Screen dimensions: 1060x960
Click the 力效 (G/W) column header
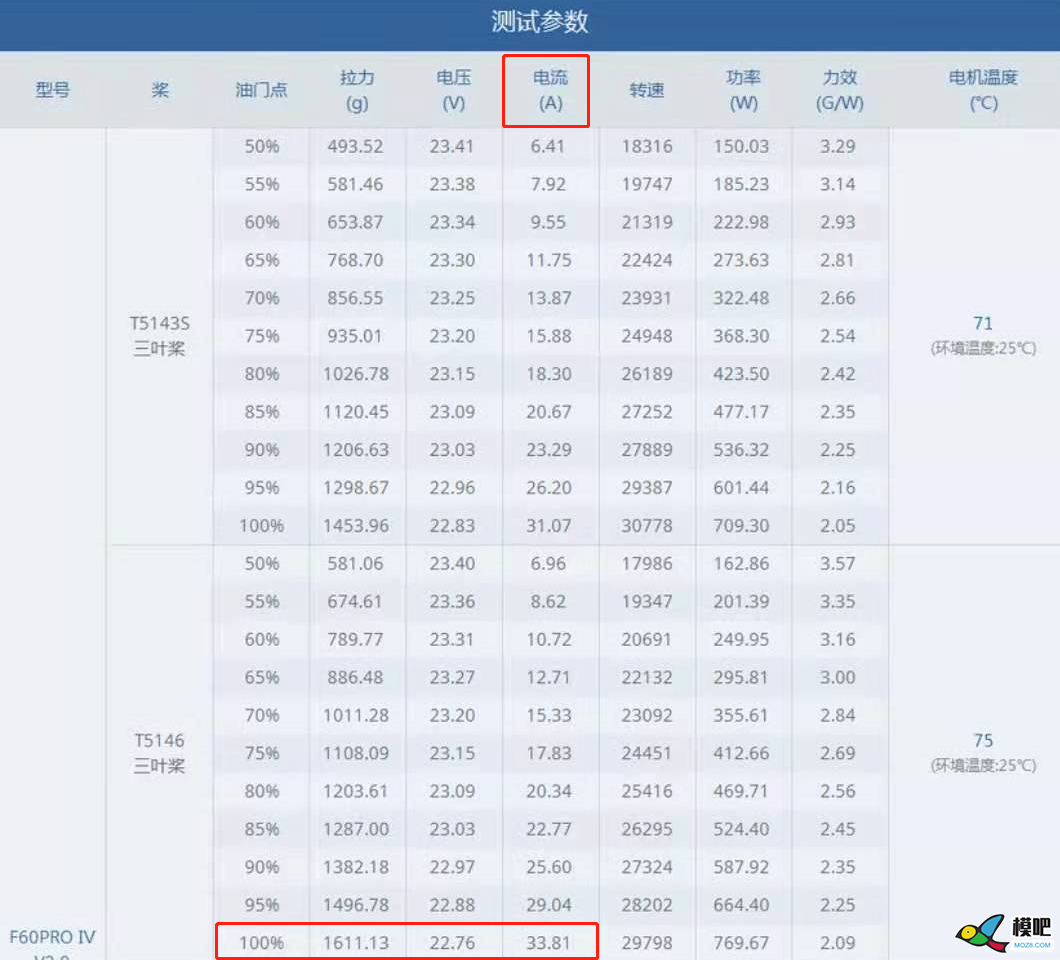click(x=840, y=90)
